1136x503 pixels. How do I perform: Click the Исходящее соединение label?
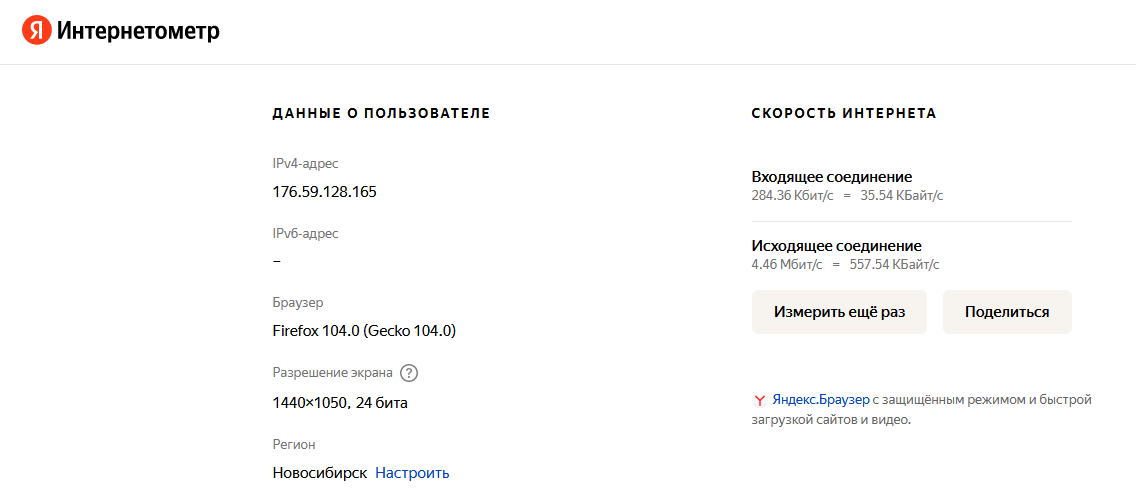836,246
